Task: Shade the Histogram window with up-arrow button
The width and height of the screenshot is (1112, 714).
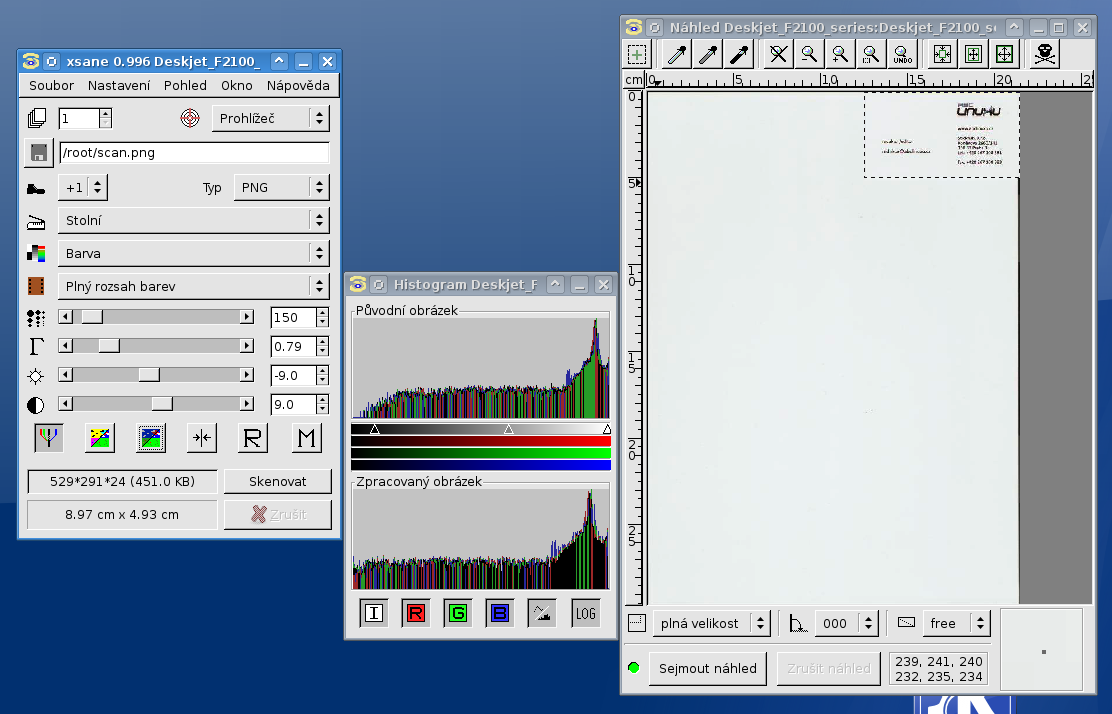Action: pyautogui.click(x=555, y=284)
